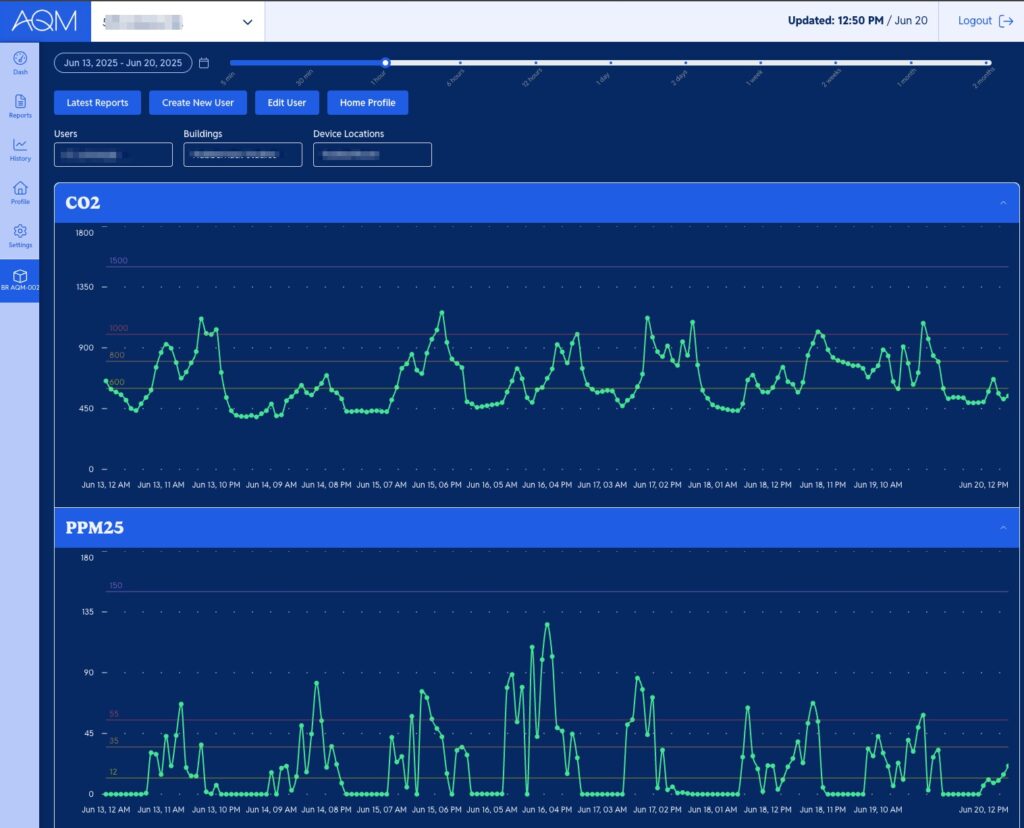Image resolution: width=1024 pixels, height=828 pixels.
Task: Click the 1 hour slider handle
Action: tap(385, 63)
